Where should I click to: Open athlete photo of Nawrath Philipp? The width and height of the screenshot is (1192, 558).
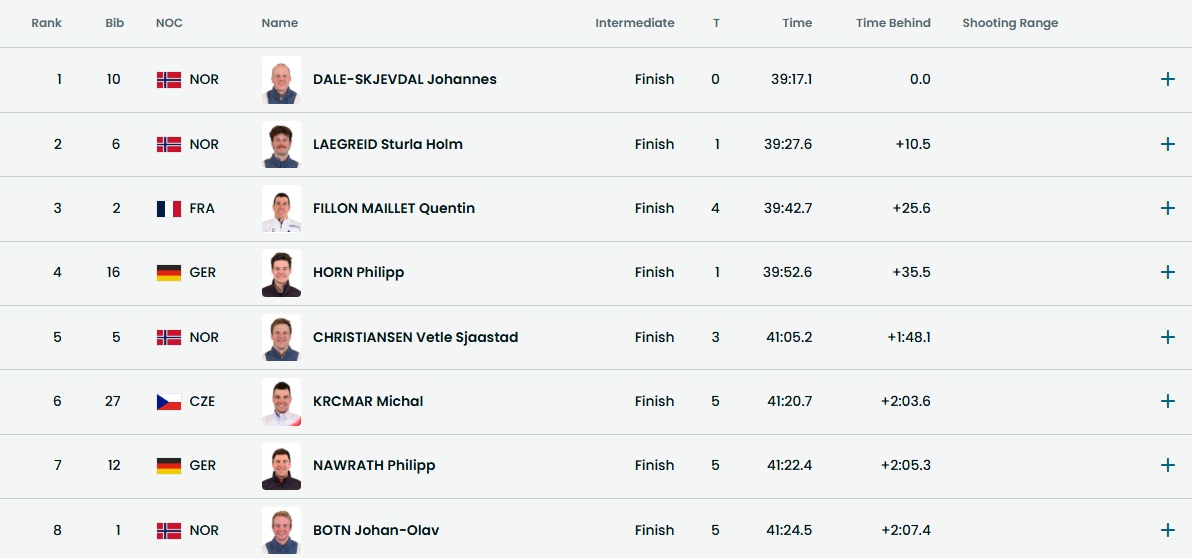(x=281, y=466)
